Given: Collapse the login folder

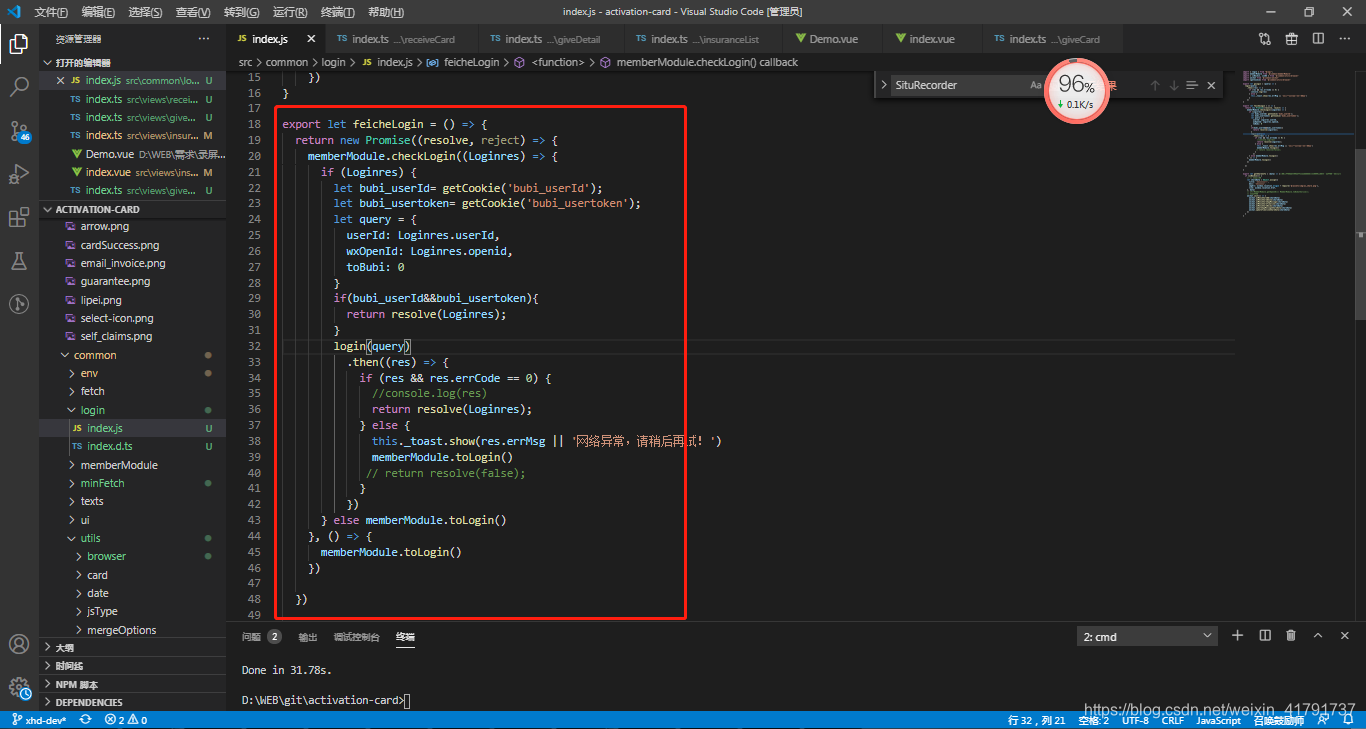Looking at the screenshot, I should [132, 410].
